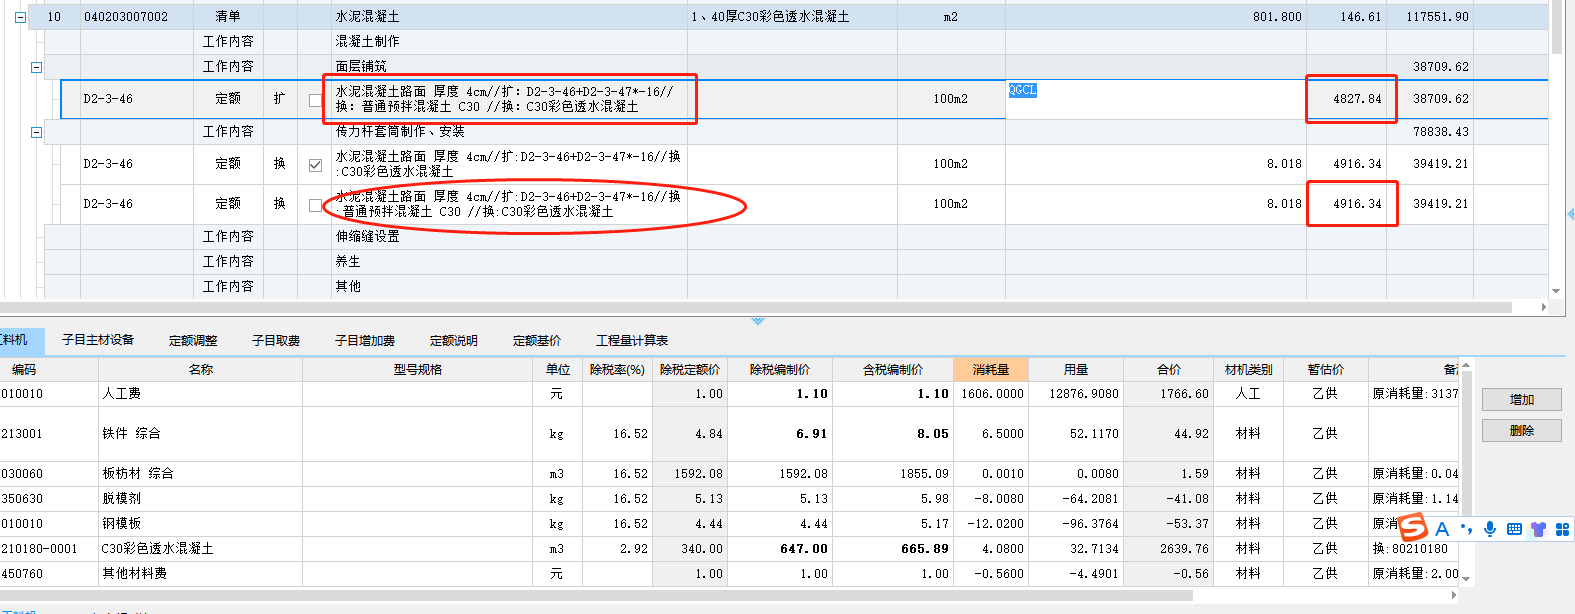Screen dimensions: 1575x614
Task: Click the 养生 work content row
Action: point(347,261)
